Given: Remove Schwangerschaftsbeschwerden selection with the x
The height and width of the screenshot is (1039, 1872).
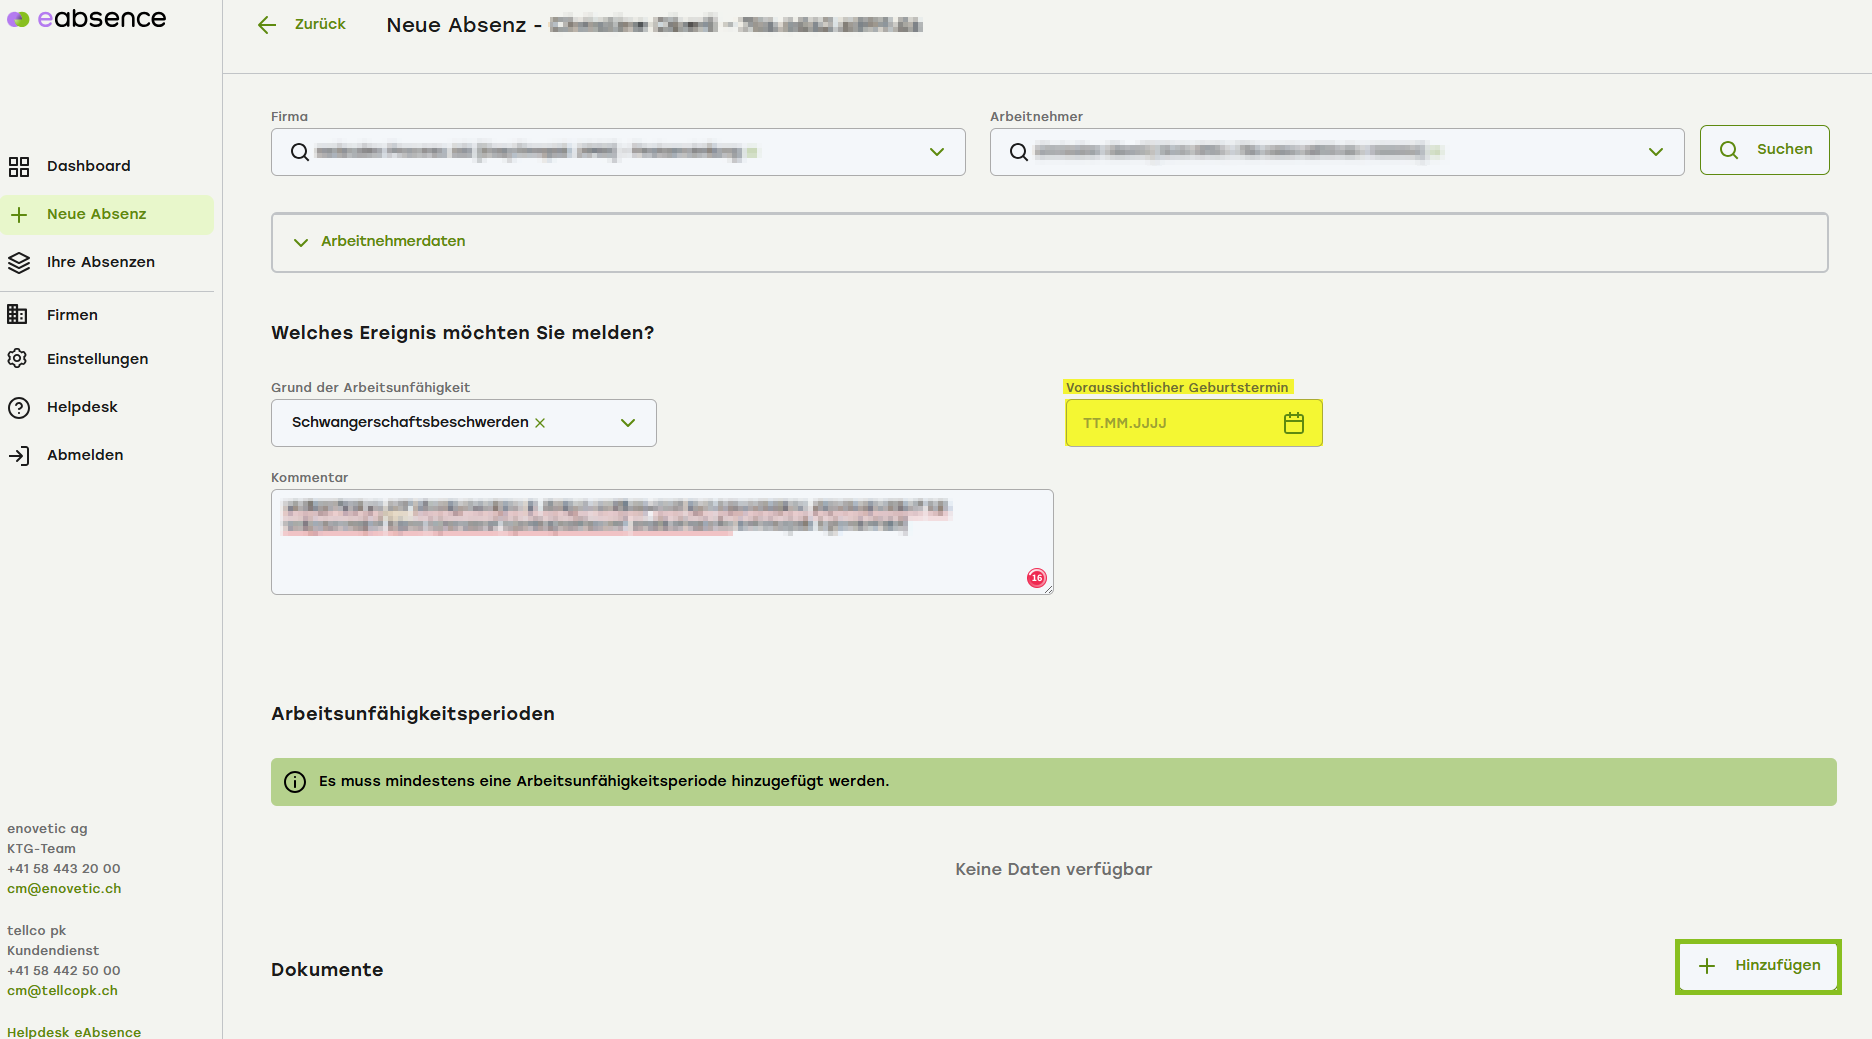Looking at the screenshot, I should (540, 423).
